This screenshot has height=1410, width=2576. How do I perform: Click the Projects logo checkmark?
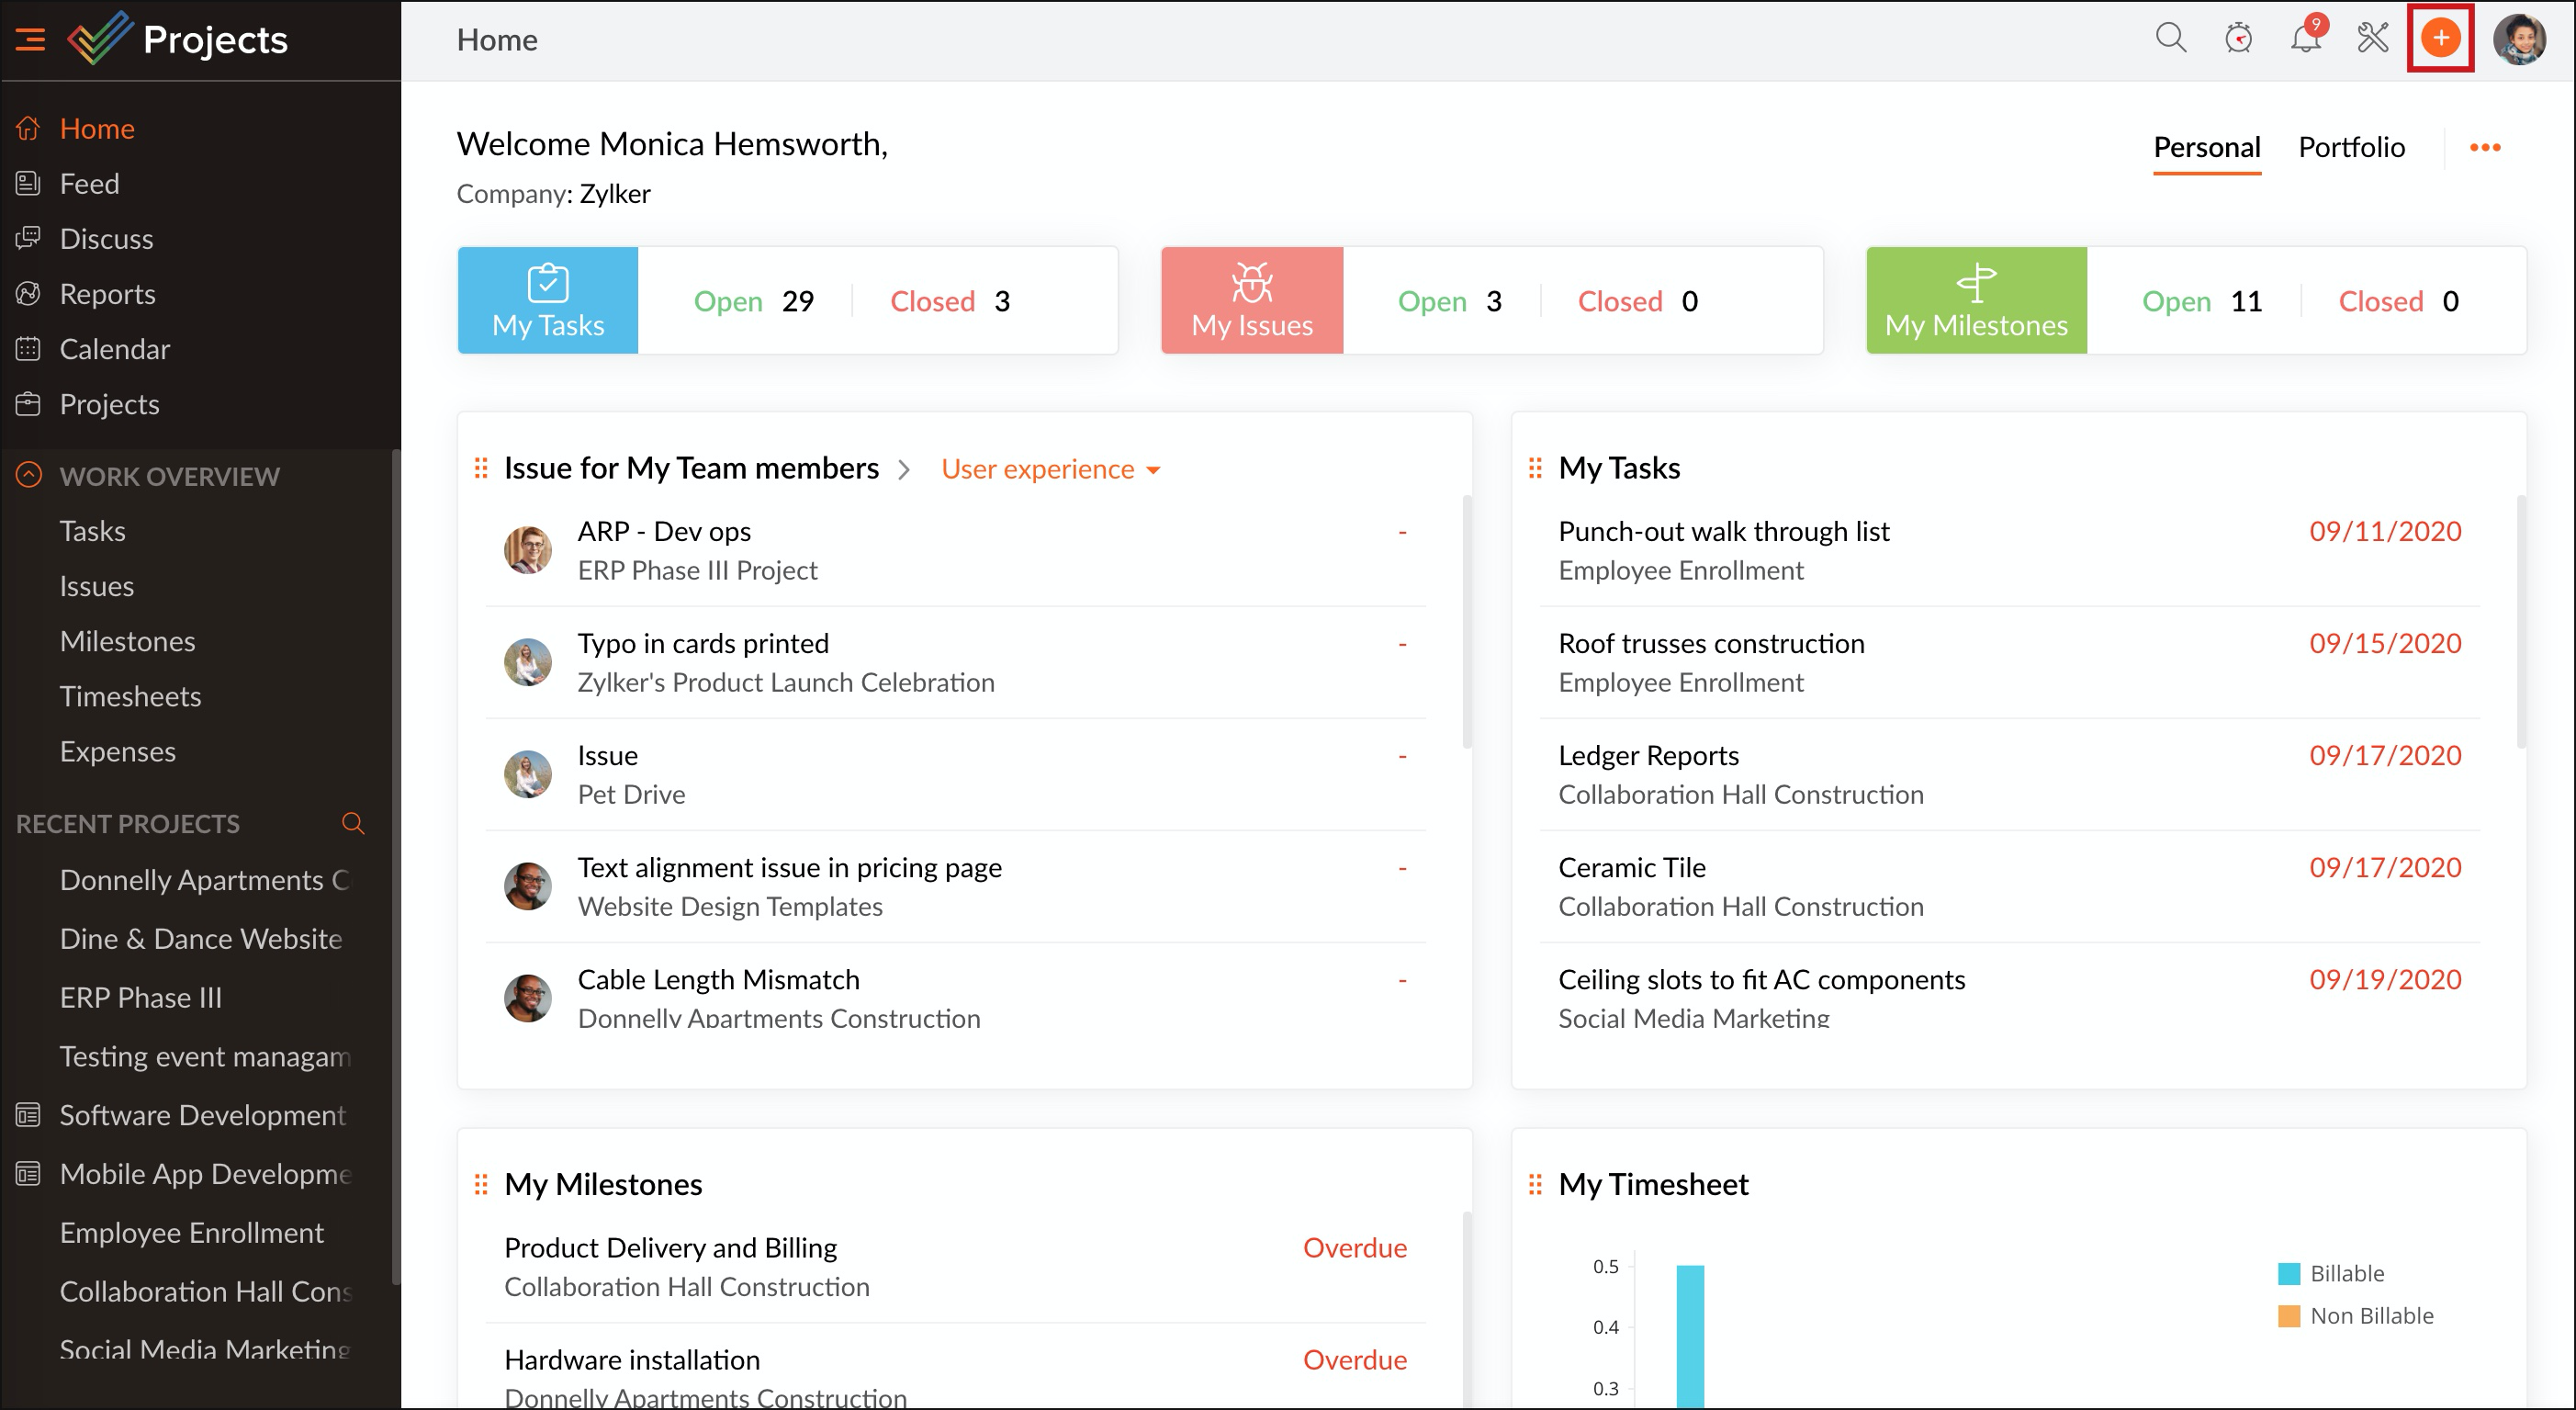point(99,38)
